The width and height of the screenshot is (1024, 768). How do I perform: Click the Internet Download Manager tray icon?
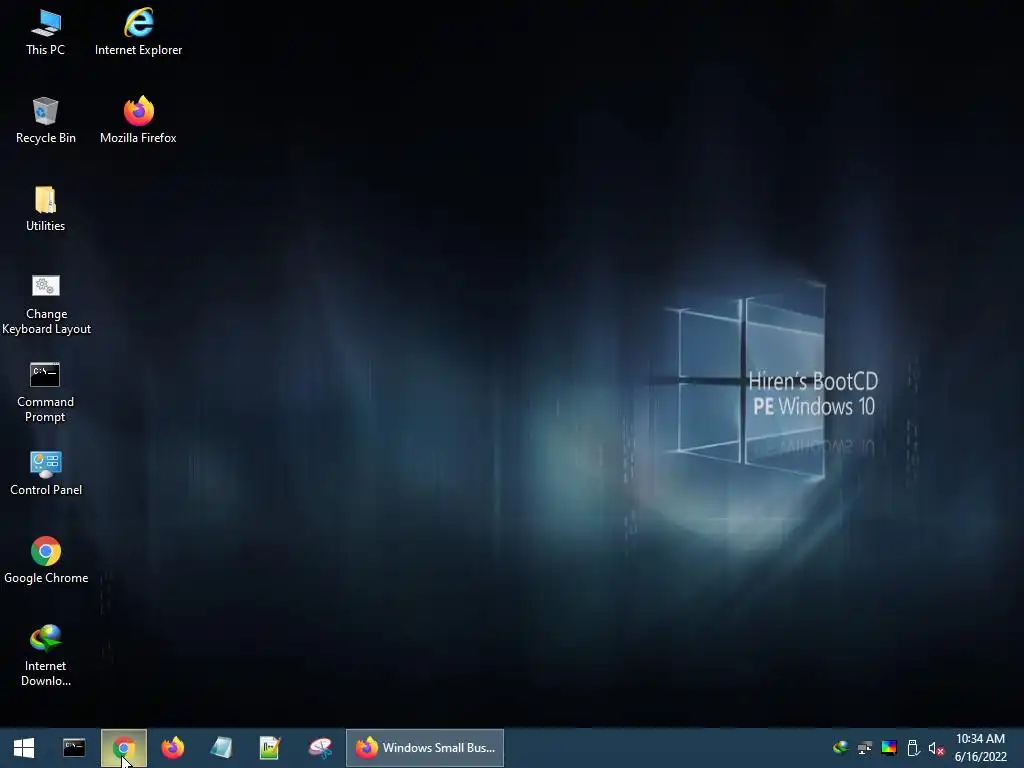840,747
